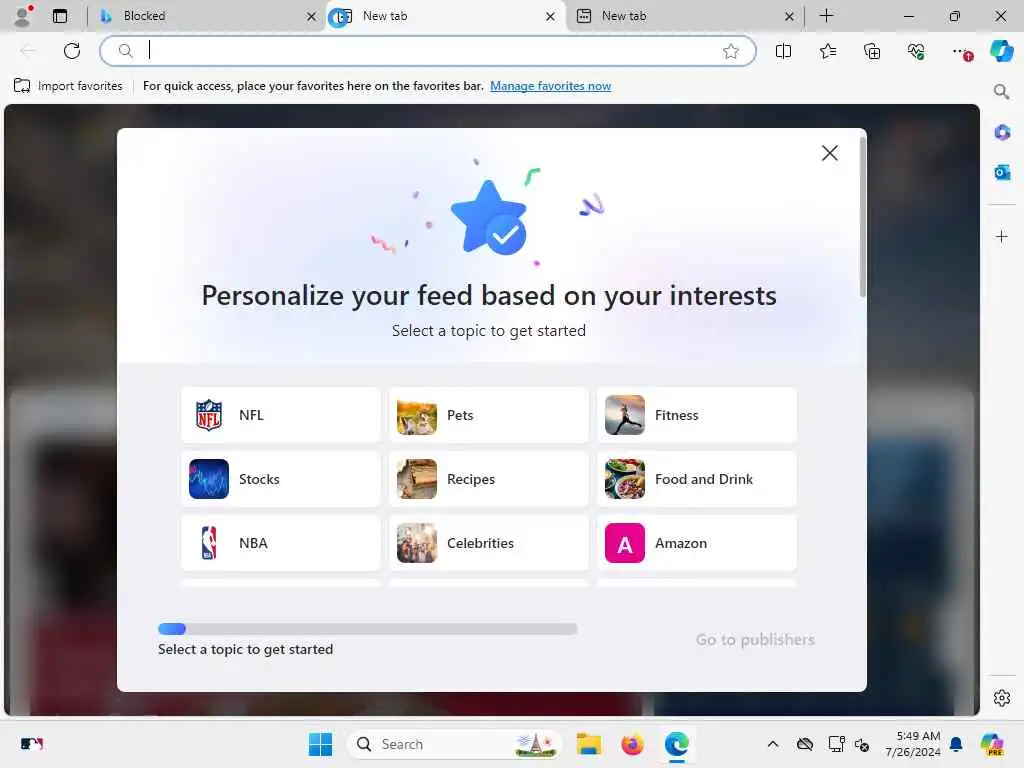
Task: Click the taskbar Search box
Action: point(455,744)
